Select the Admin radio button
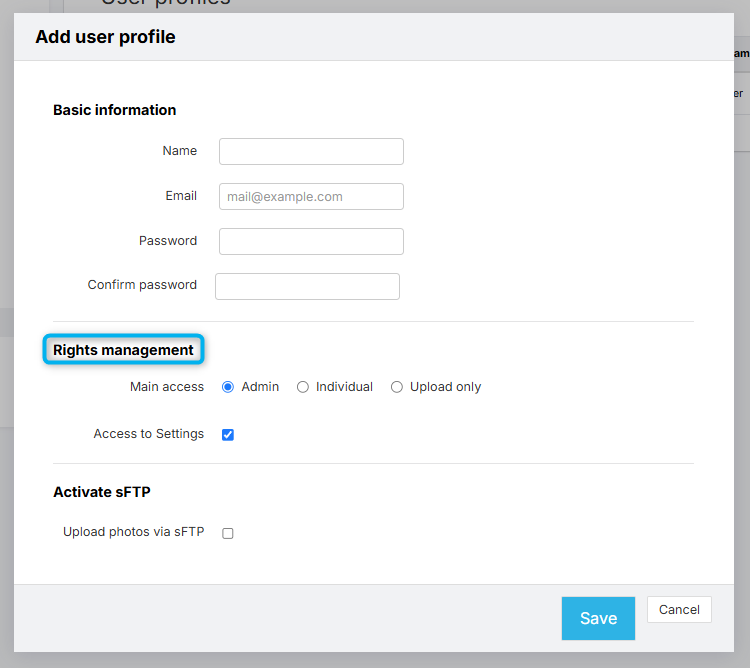The width and height of the screenshot is (750, 668). (228, 387)
